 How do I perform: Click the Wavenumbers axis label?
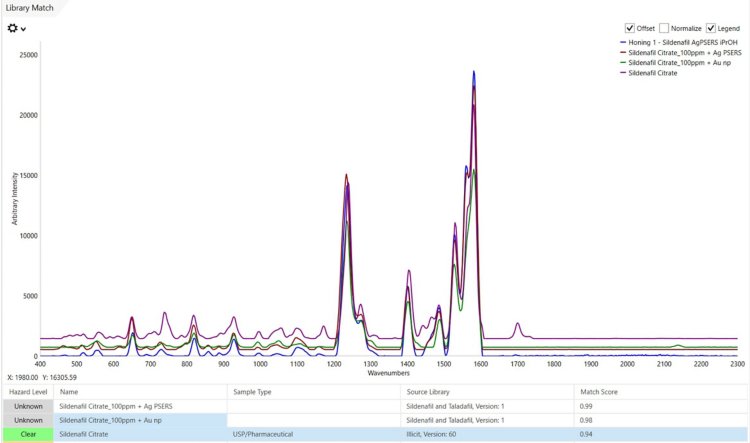(388, 373)
